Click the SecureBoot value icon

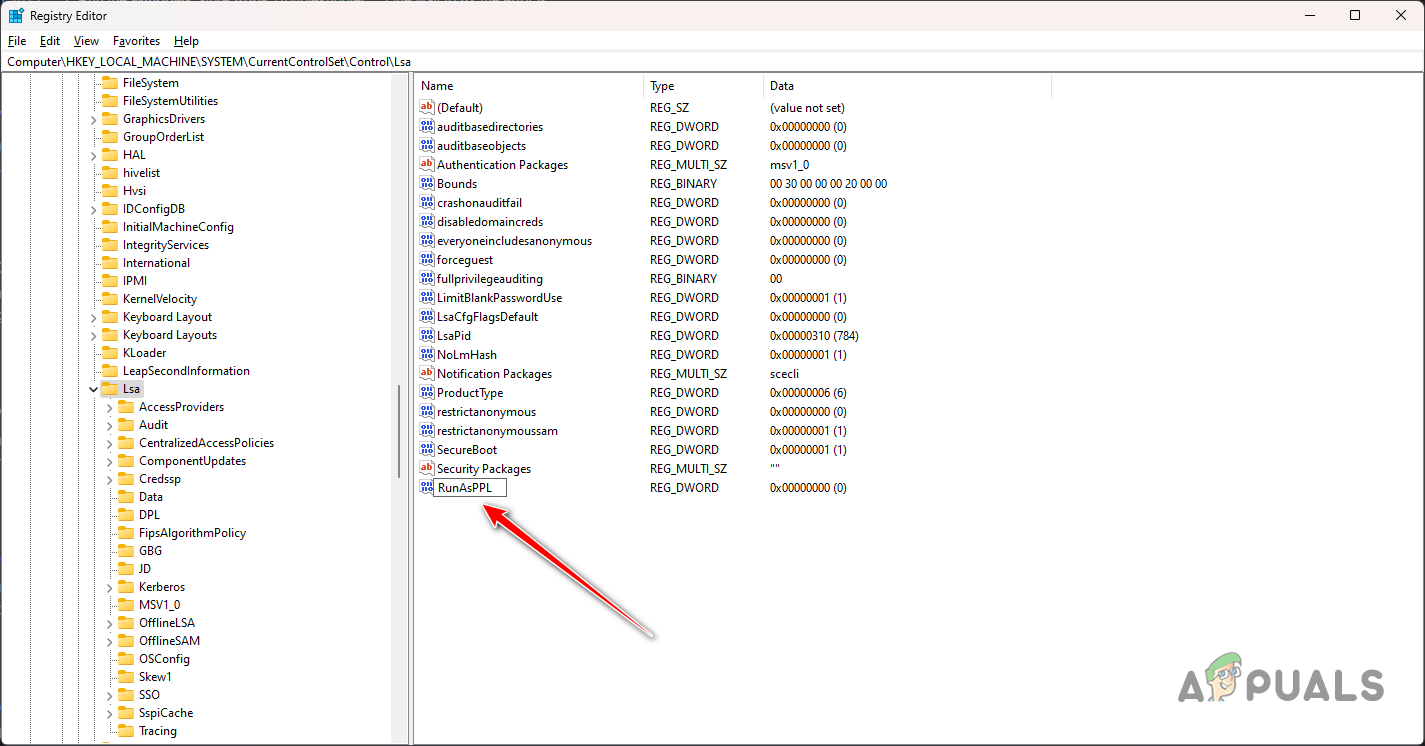427,450
